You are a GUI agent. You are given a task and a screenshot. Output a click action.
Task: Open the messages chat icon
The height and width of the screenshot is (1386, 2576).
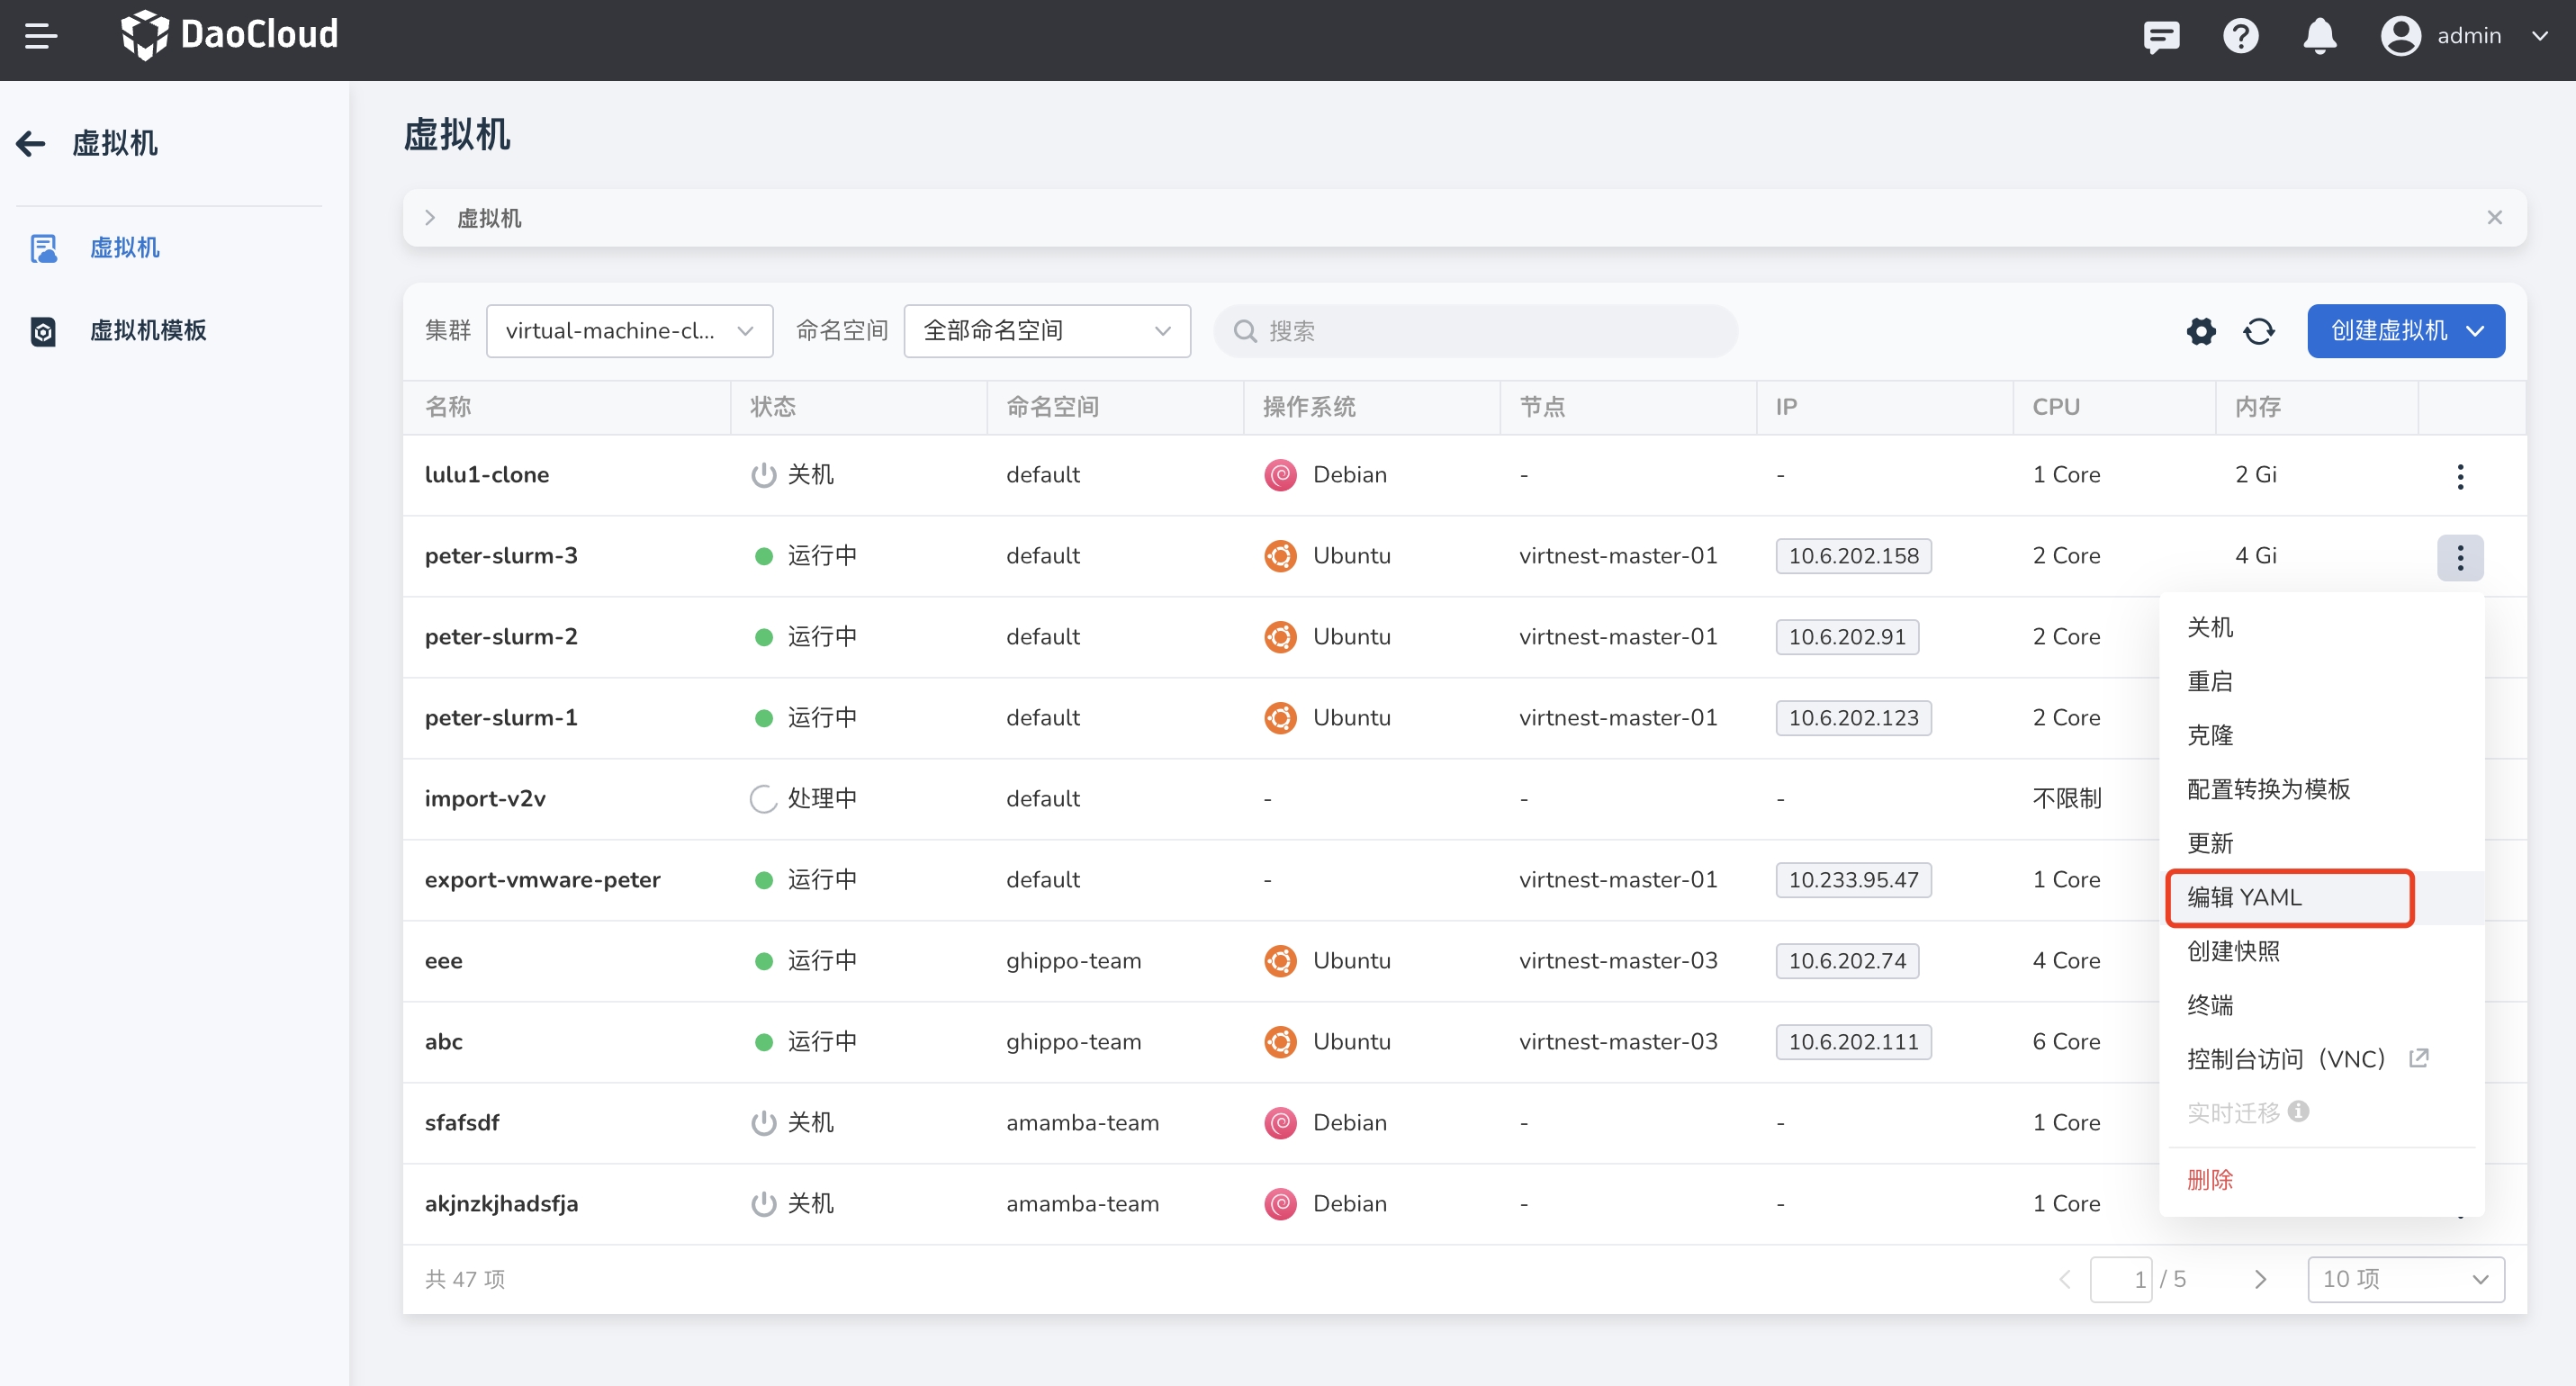click(2160, 37)
